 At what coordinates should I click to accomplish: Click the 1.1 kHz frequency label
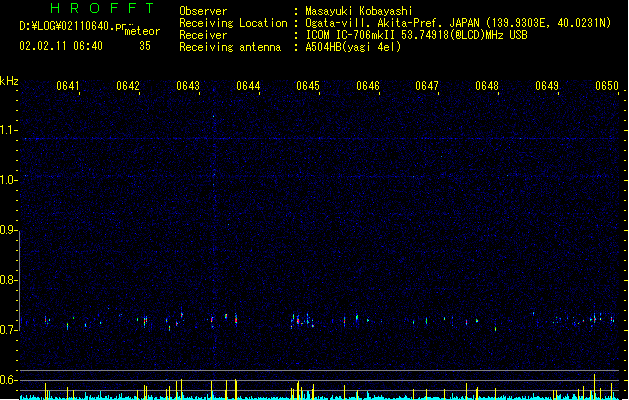8,130
